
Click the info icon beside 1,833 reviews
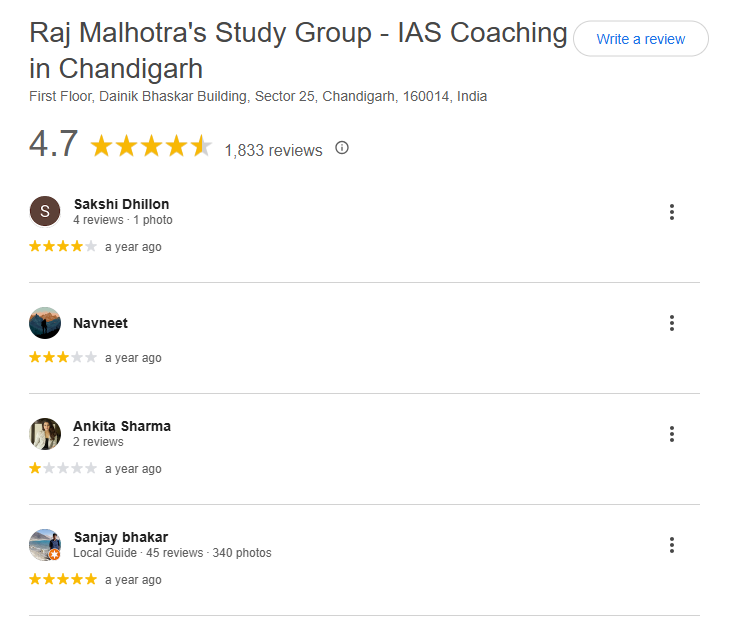[342, 148]
